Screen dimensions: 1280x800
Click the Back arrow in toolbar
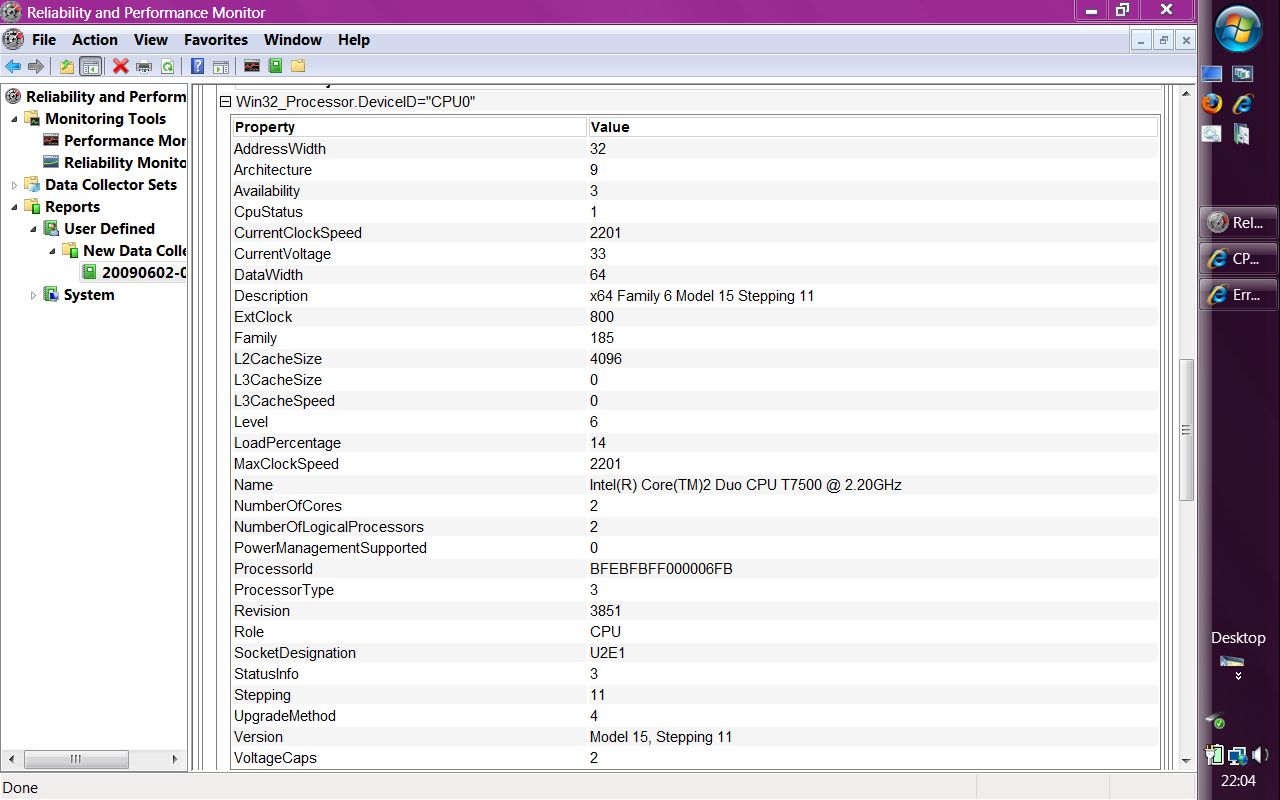click(13, 66)
